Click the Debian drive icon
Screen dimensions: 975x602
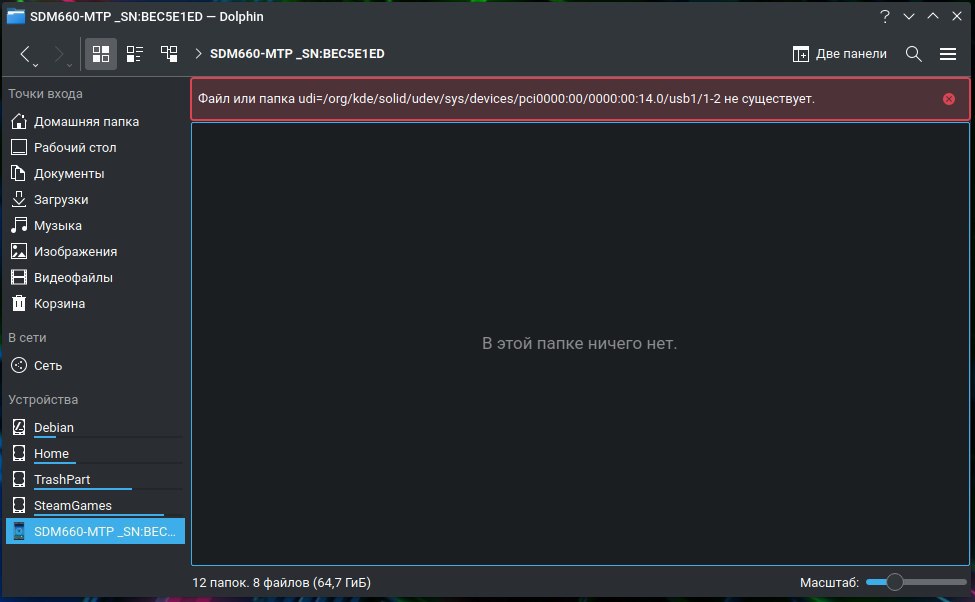click(19, 427)
